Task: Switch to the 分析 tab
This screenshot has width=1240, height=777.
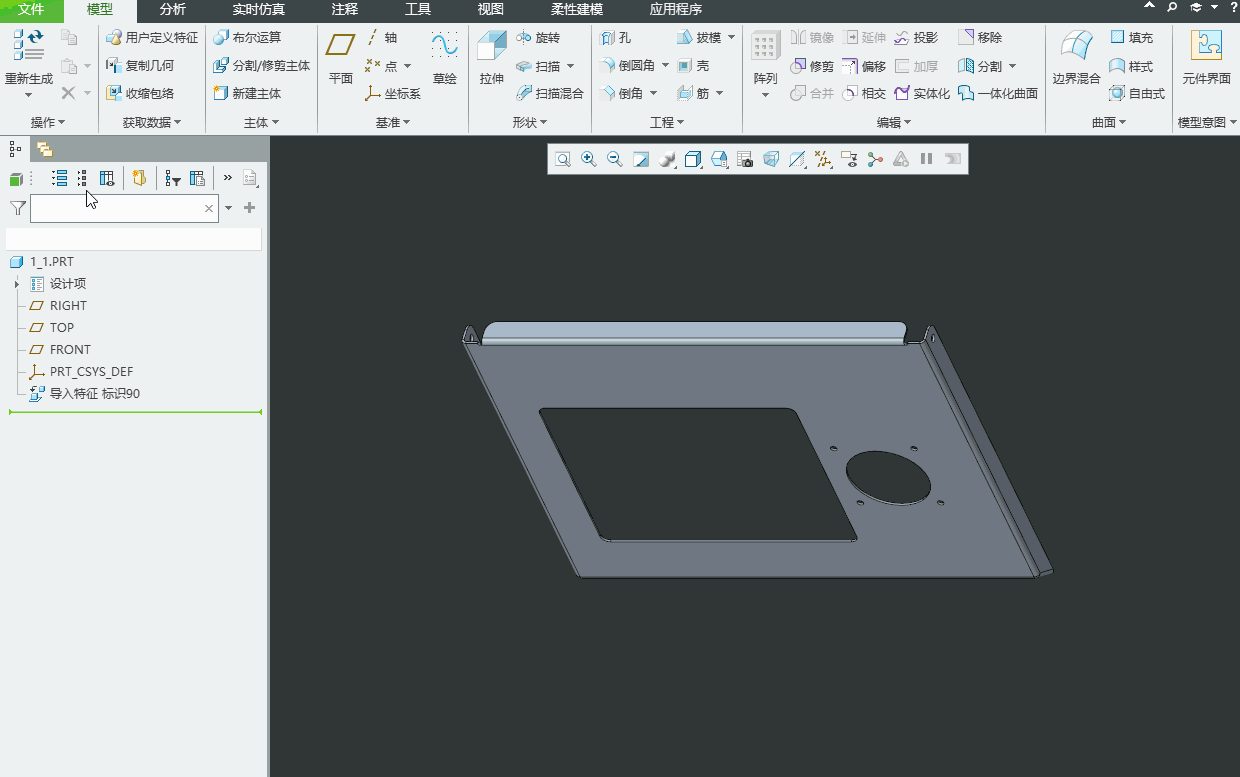Action: click(x=173, y=10)
